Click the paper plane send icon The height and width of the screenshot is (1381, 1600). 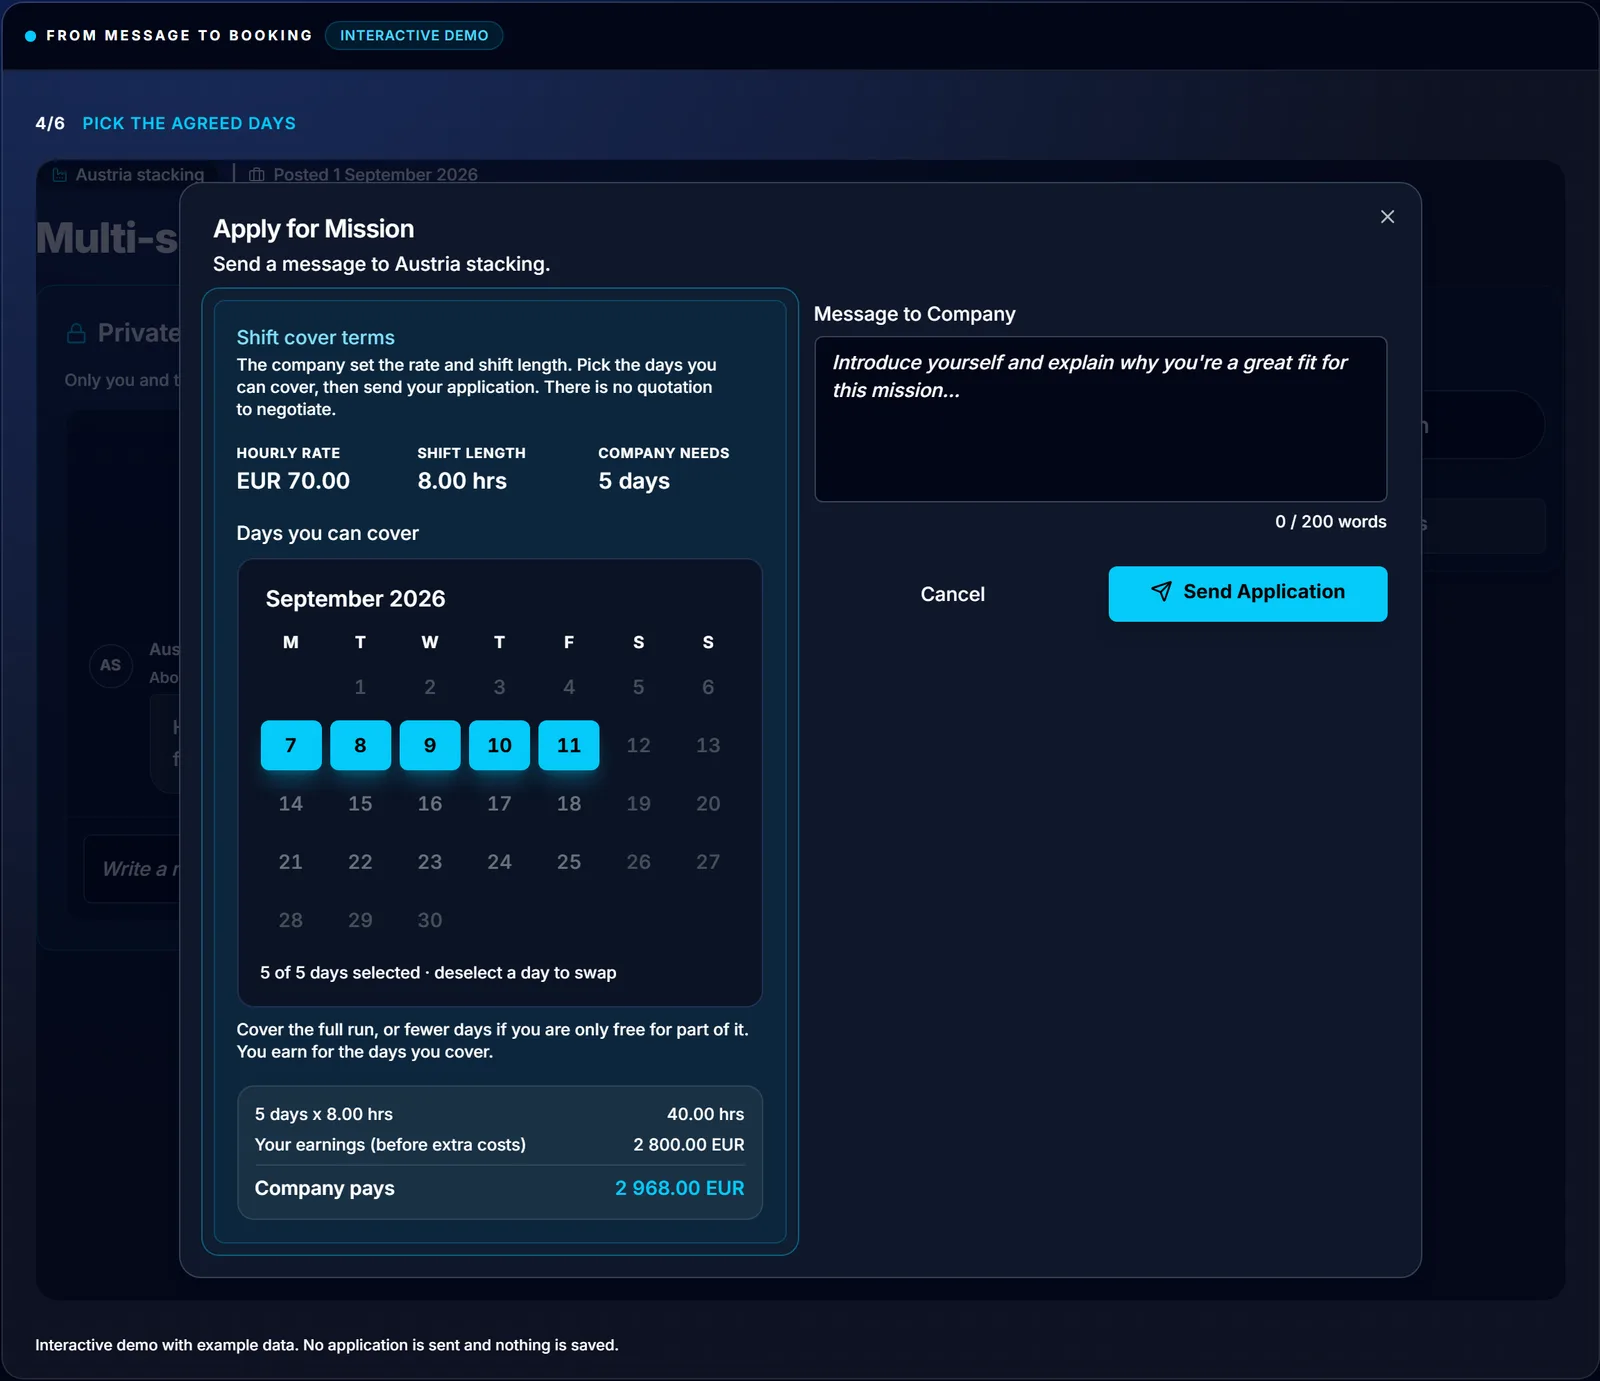click(1161, 592)
